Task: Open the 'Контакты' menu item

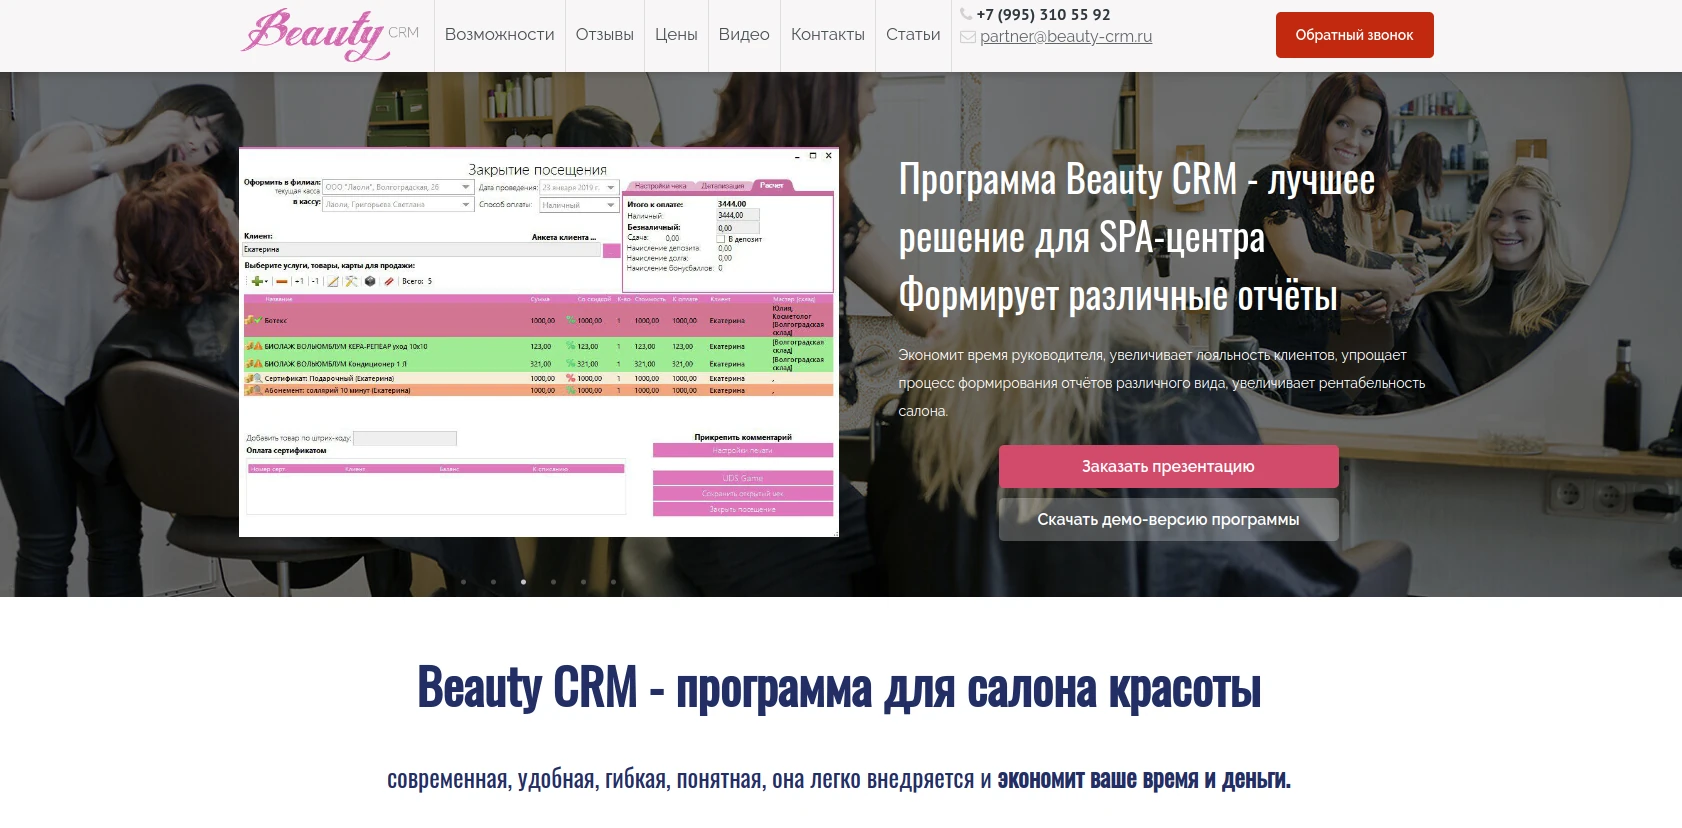Action: (828, 34)
